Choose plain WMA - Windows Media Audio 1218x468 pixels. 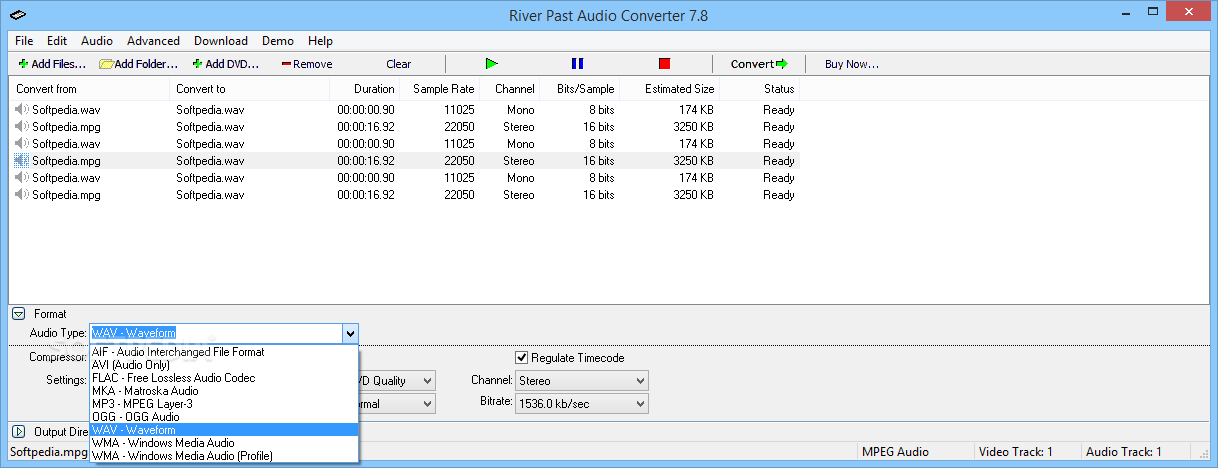click(x=223, y=443)
